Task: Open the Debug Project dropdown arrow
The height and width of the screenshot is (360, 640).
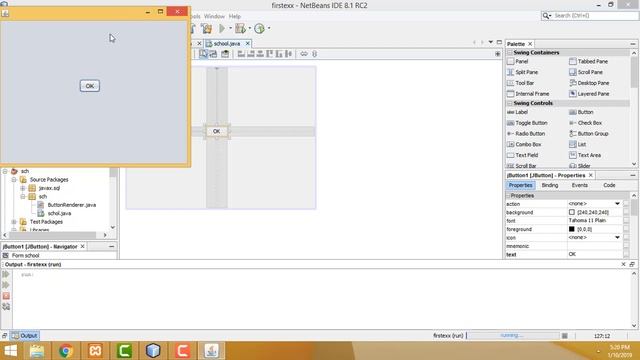Action: click(249, 29)
